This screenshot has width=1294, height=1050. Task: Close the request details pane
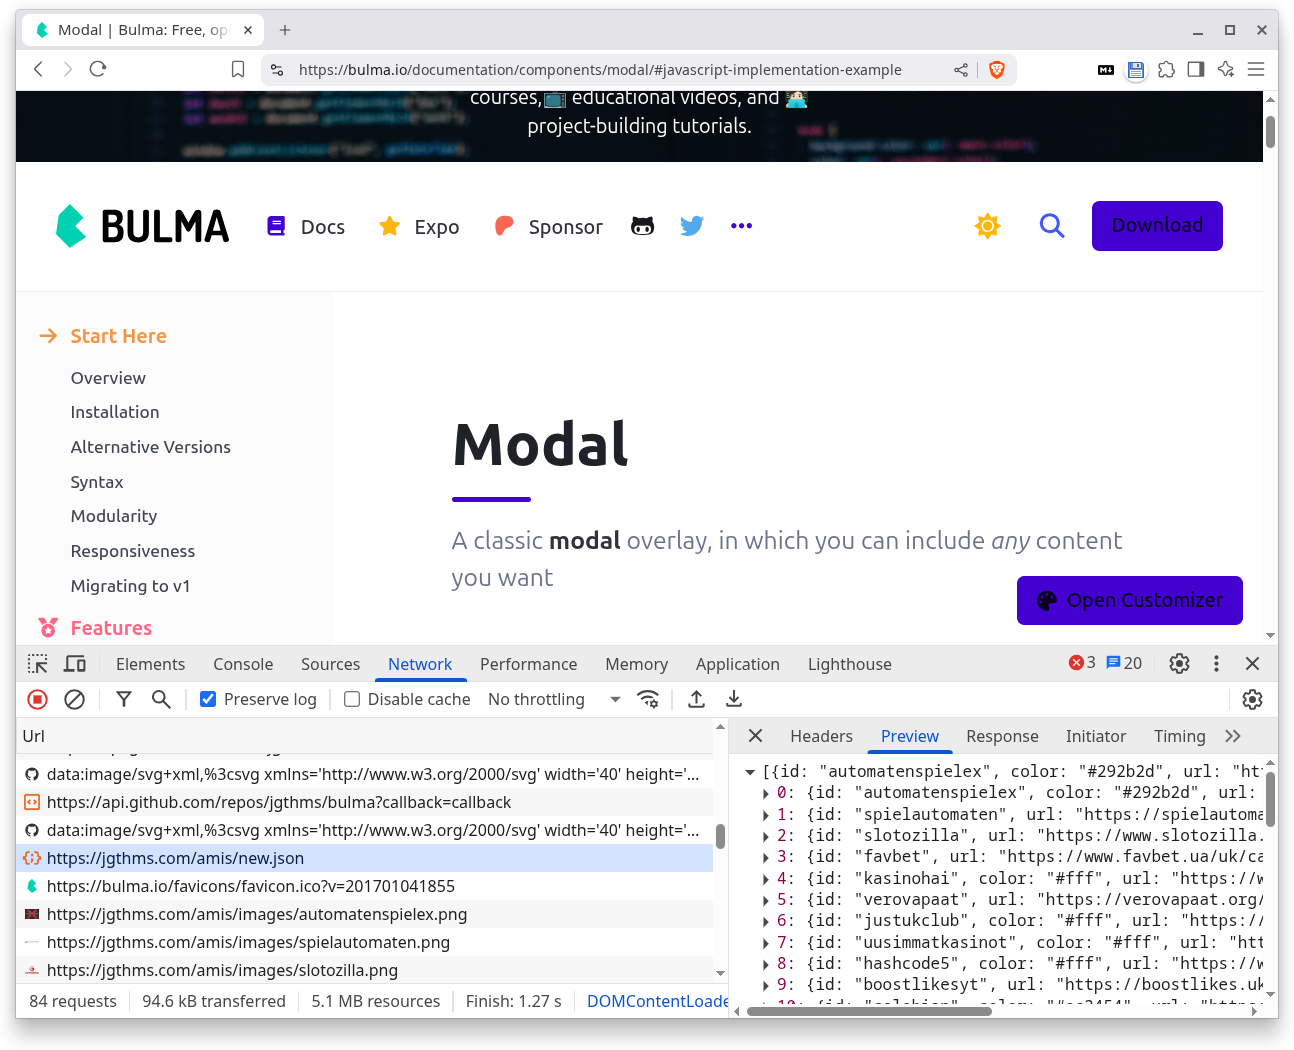[x=755, y=736]
